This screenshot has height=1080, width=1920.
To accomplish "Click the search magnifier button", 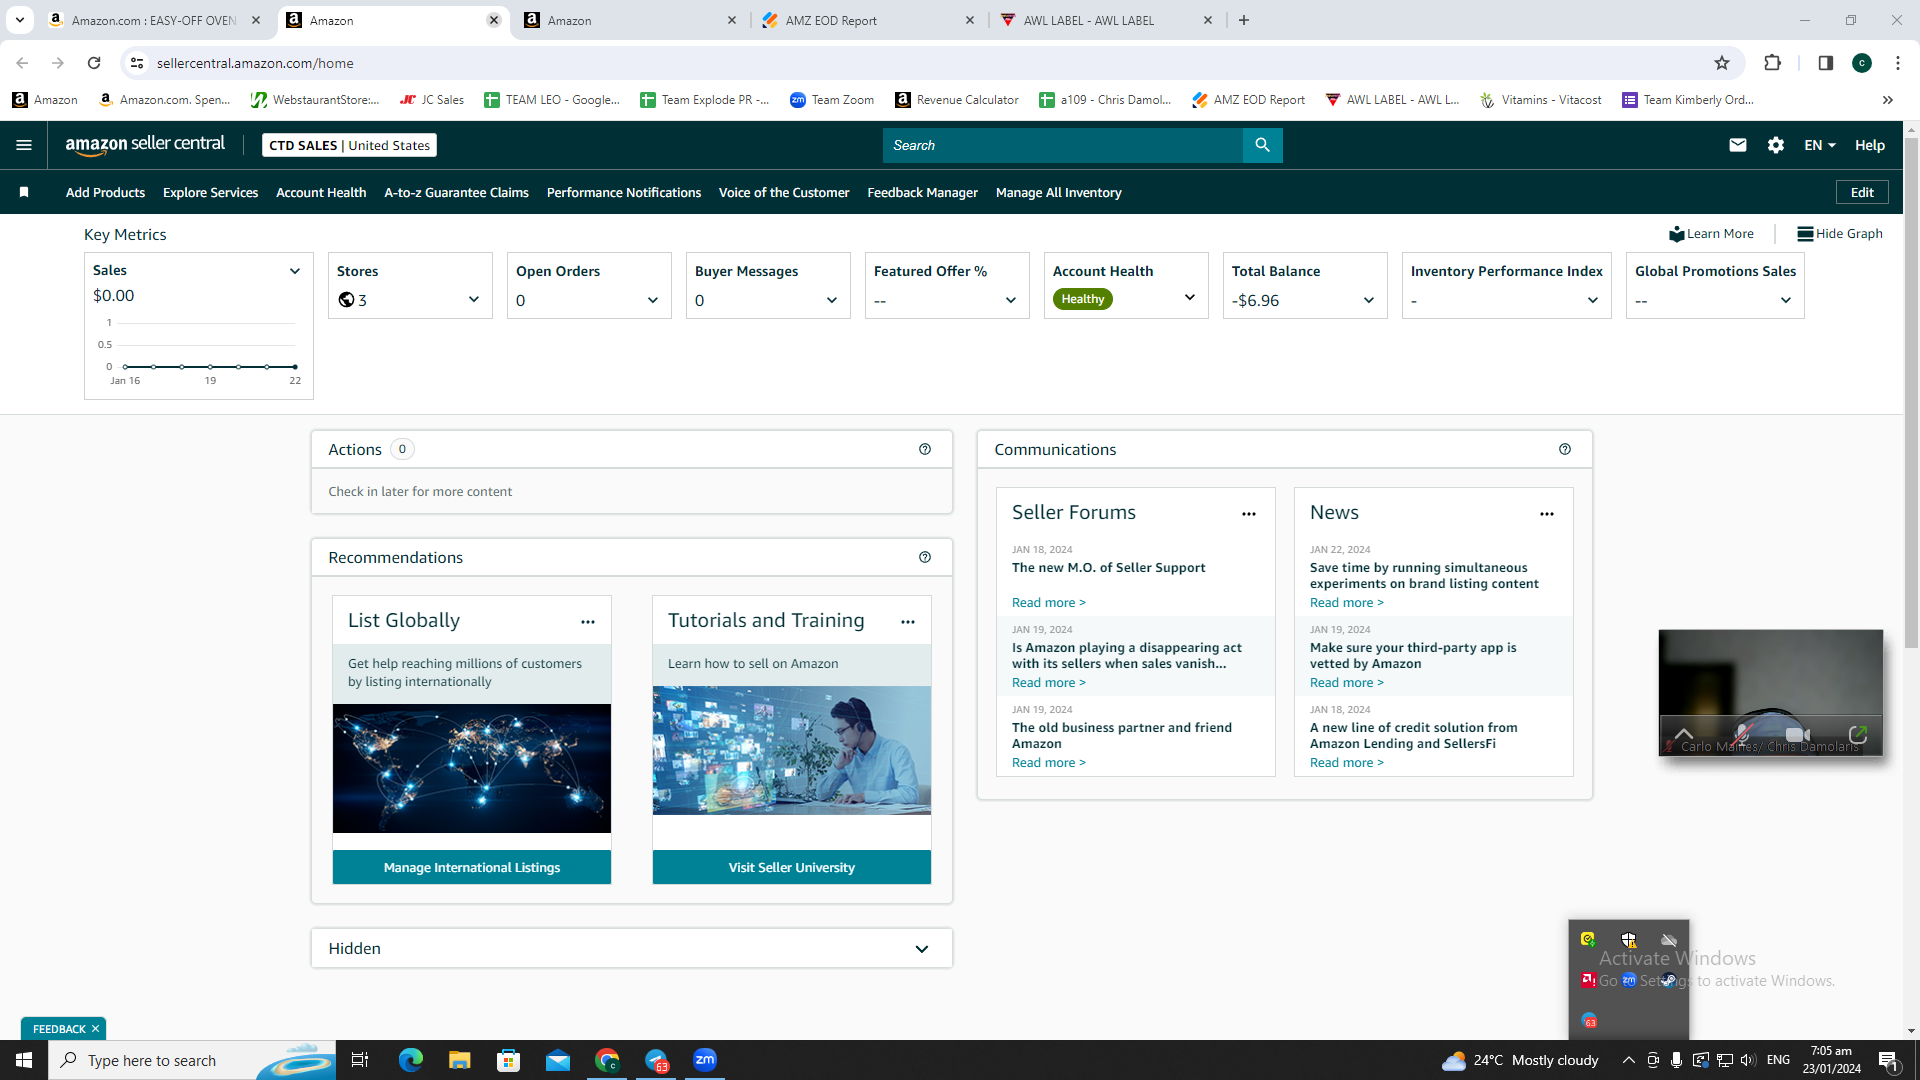I will pyautogui.click(x=1262, y=145).
